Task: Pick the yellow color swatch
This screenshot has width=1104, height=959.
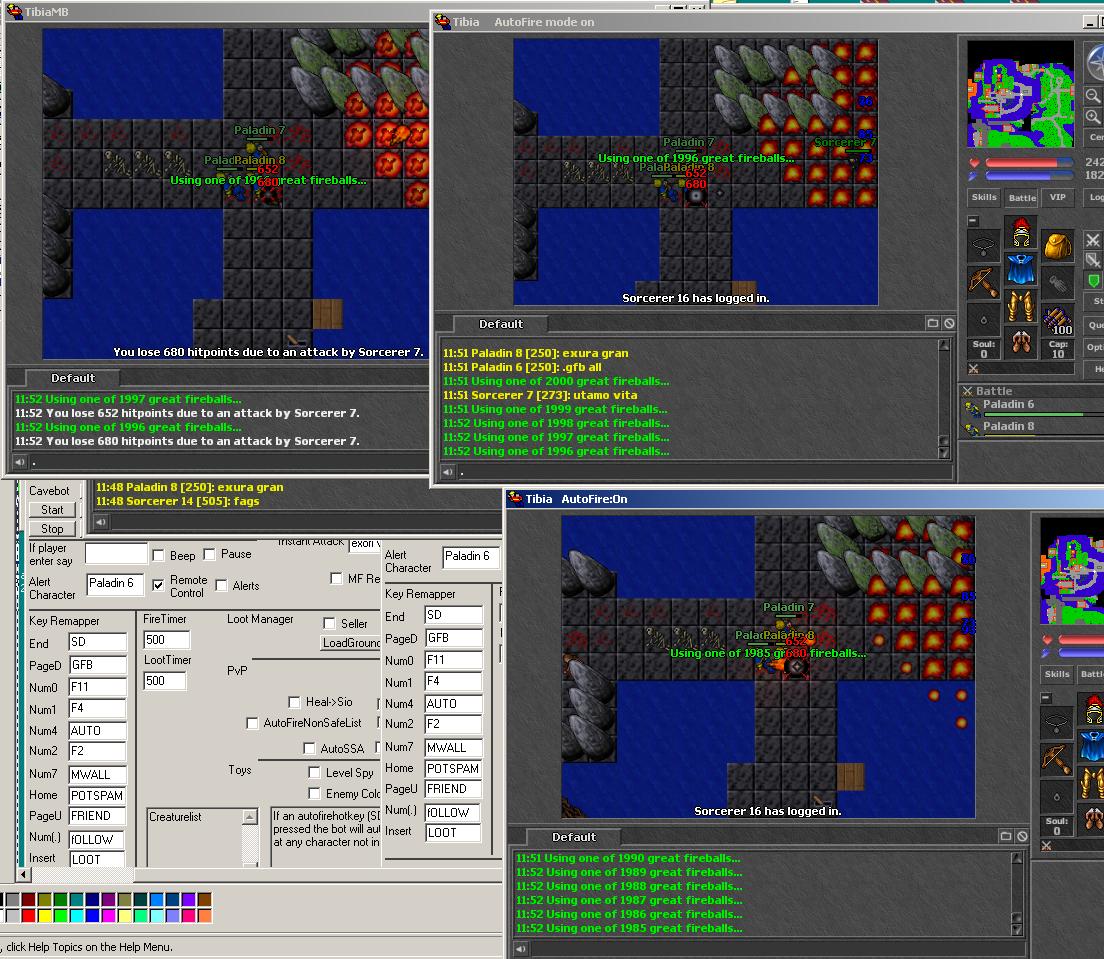Action: (45, 915)
